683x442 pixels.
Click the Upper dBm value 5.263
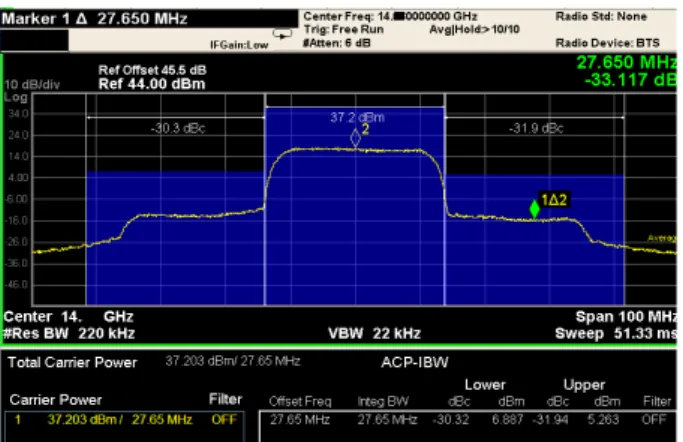click(603, 420)
